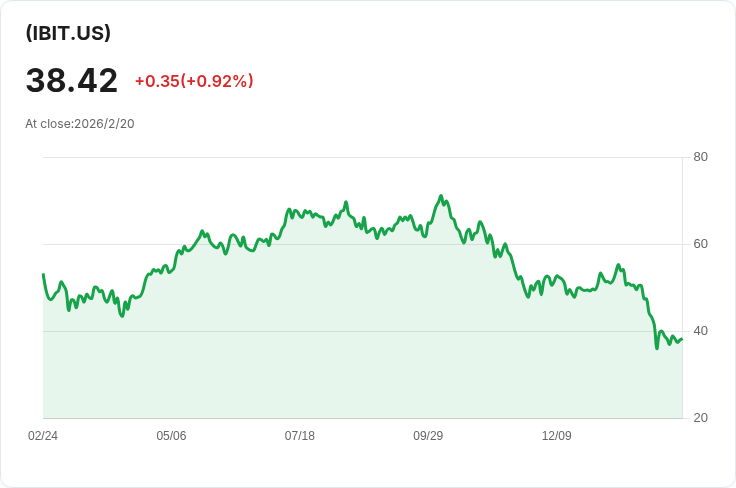Click the 02/24 date on the time axis

click(x=43, y=436)
